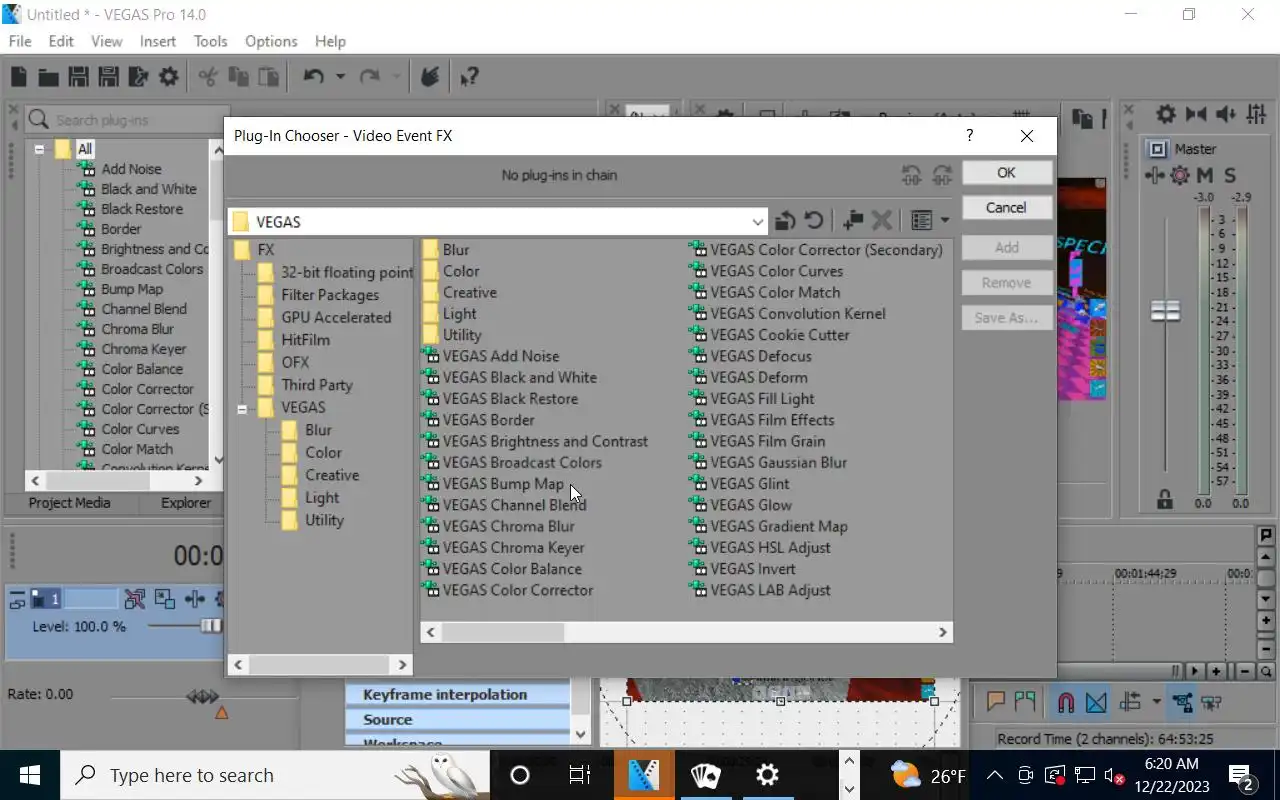Click the plug-in list horizontal scrollbar
Image resolution: width=1280 pixels, height=800 pixels.
tap(686, 632)
